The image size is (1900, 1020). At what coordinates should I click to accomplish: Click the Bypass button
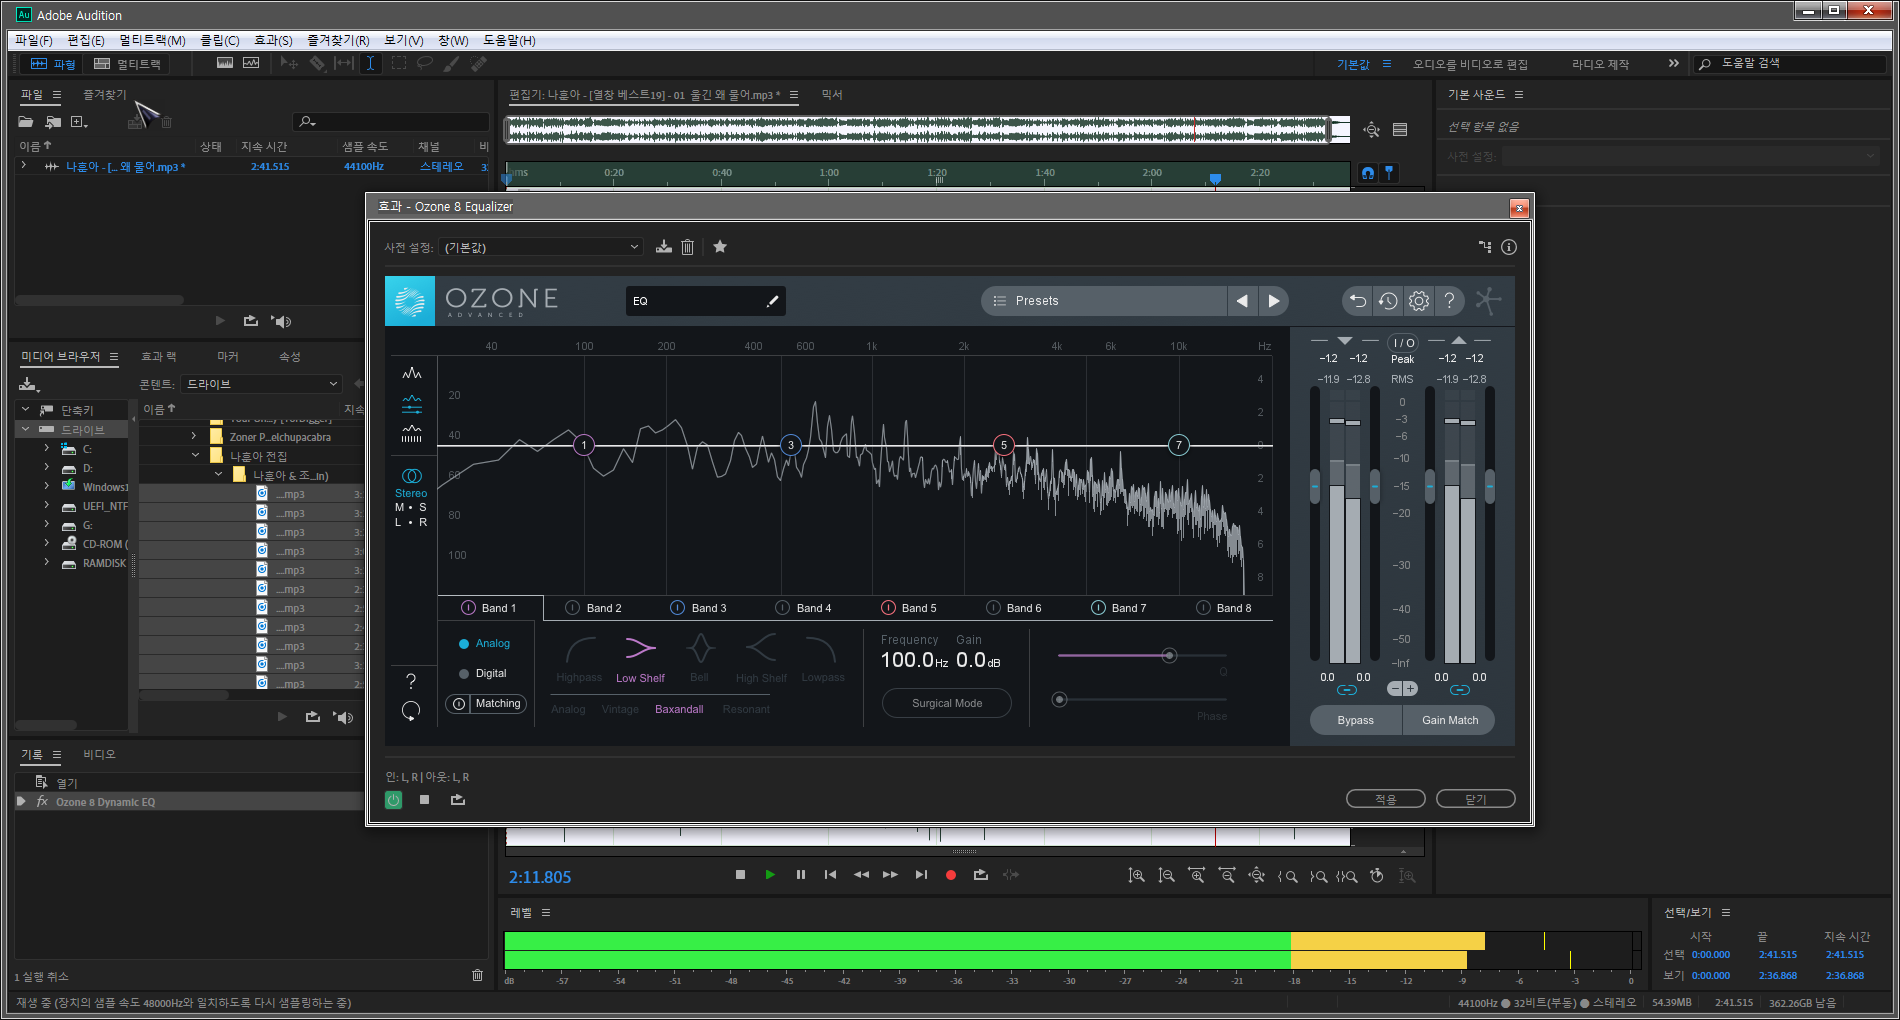(x=1356, y=720)
